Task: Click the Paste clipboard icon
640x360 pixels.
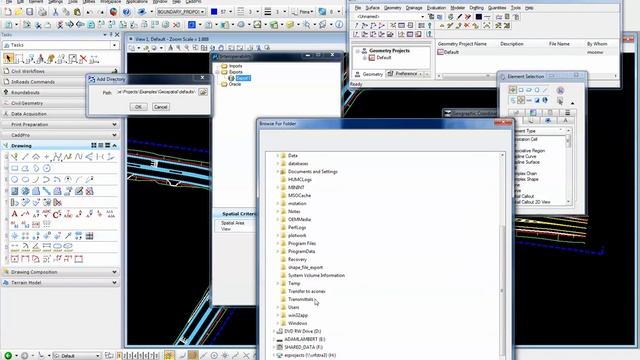Action: [x=77, y=12]
